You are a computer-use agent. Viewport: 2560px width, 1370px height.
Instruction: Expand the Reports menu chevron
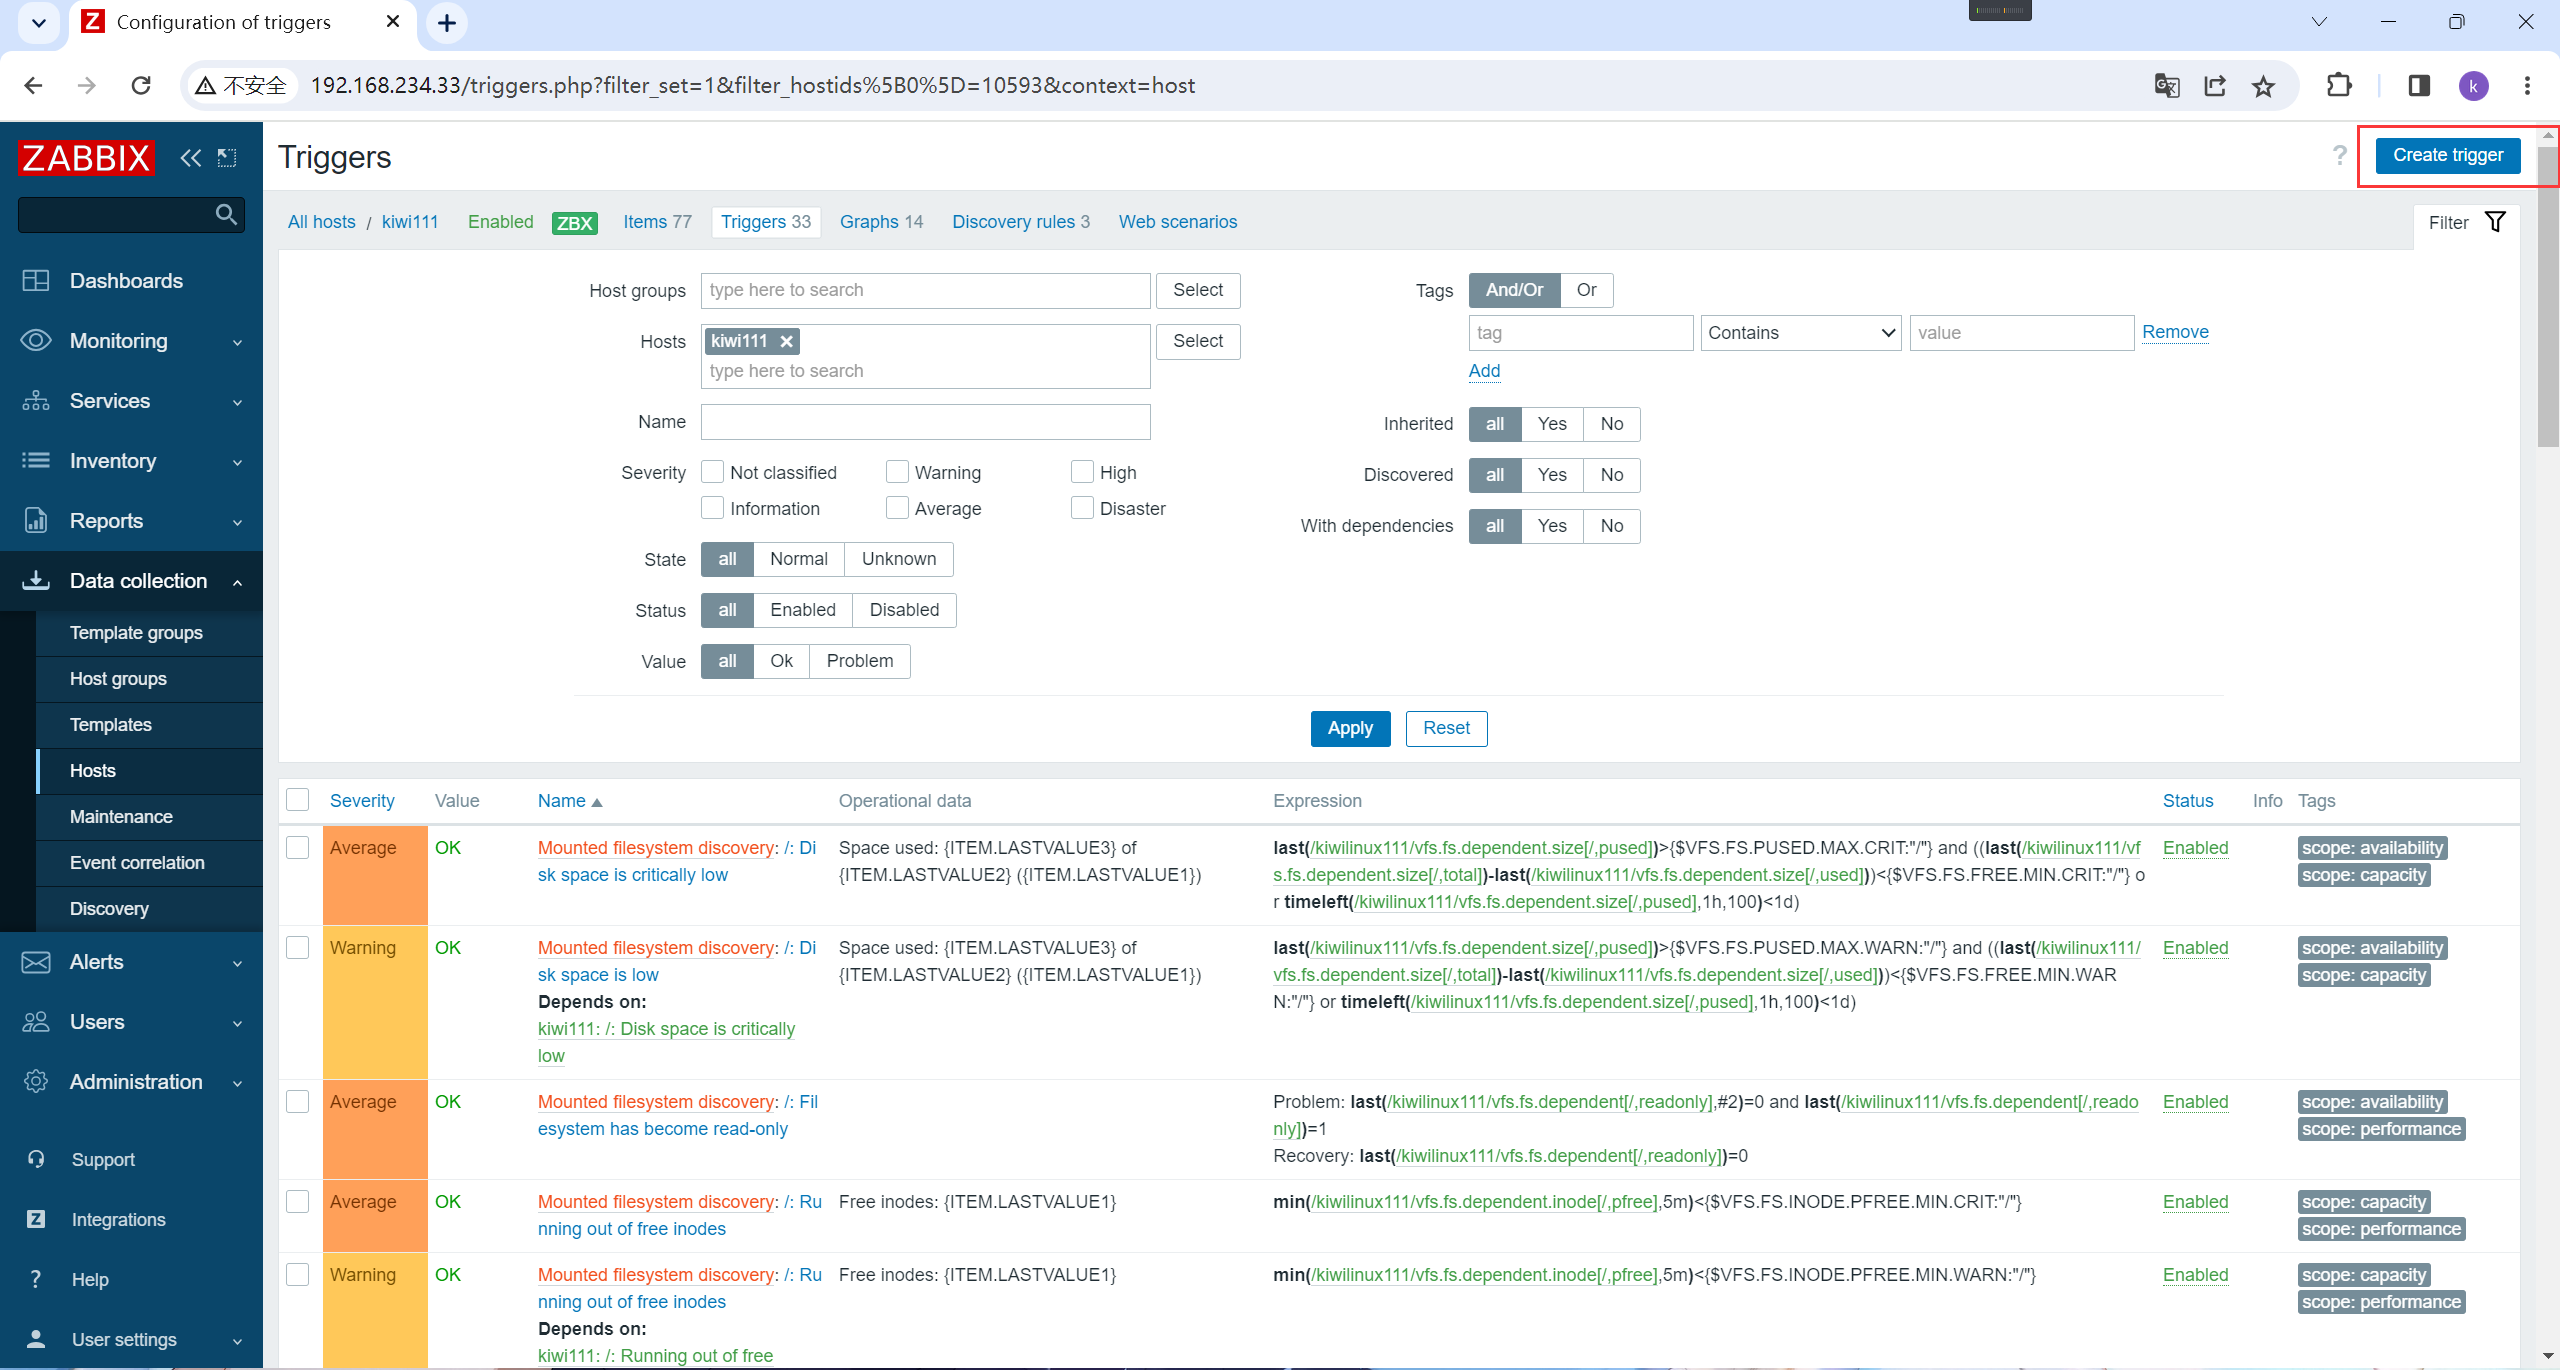click(x=238, y=523)
